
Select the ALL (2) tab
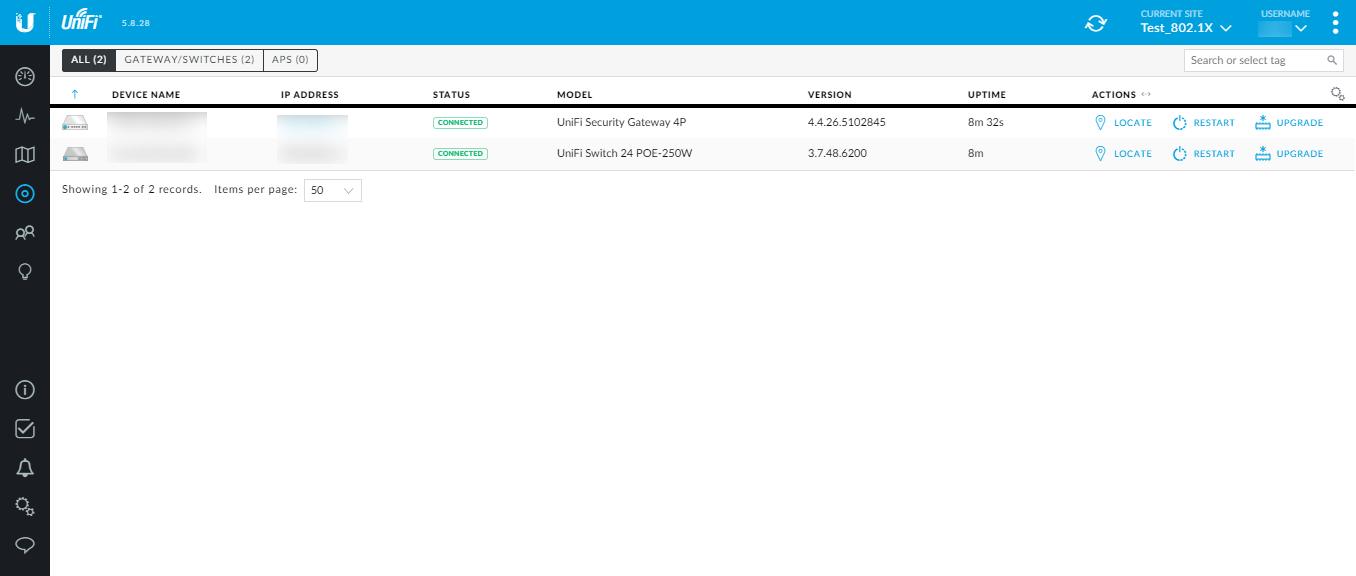(x=89, y=60)
